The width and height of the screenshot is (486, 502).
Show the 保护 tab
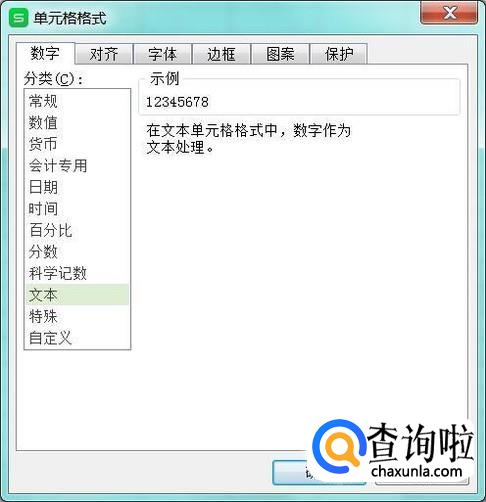[x=339, y=54]
